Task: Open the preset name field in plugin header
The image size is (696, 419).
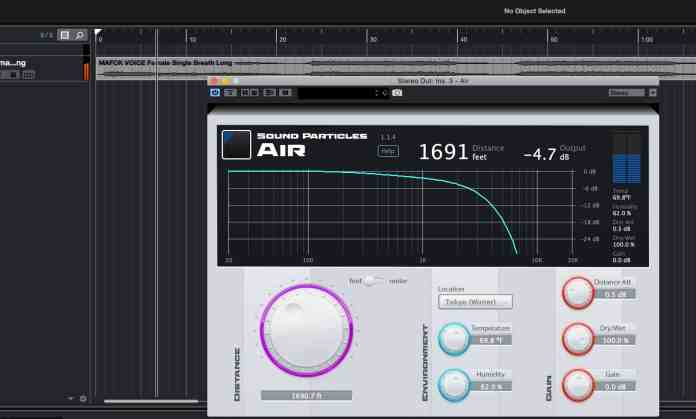Action: (x=336, y=93)
